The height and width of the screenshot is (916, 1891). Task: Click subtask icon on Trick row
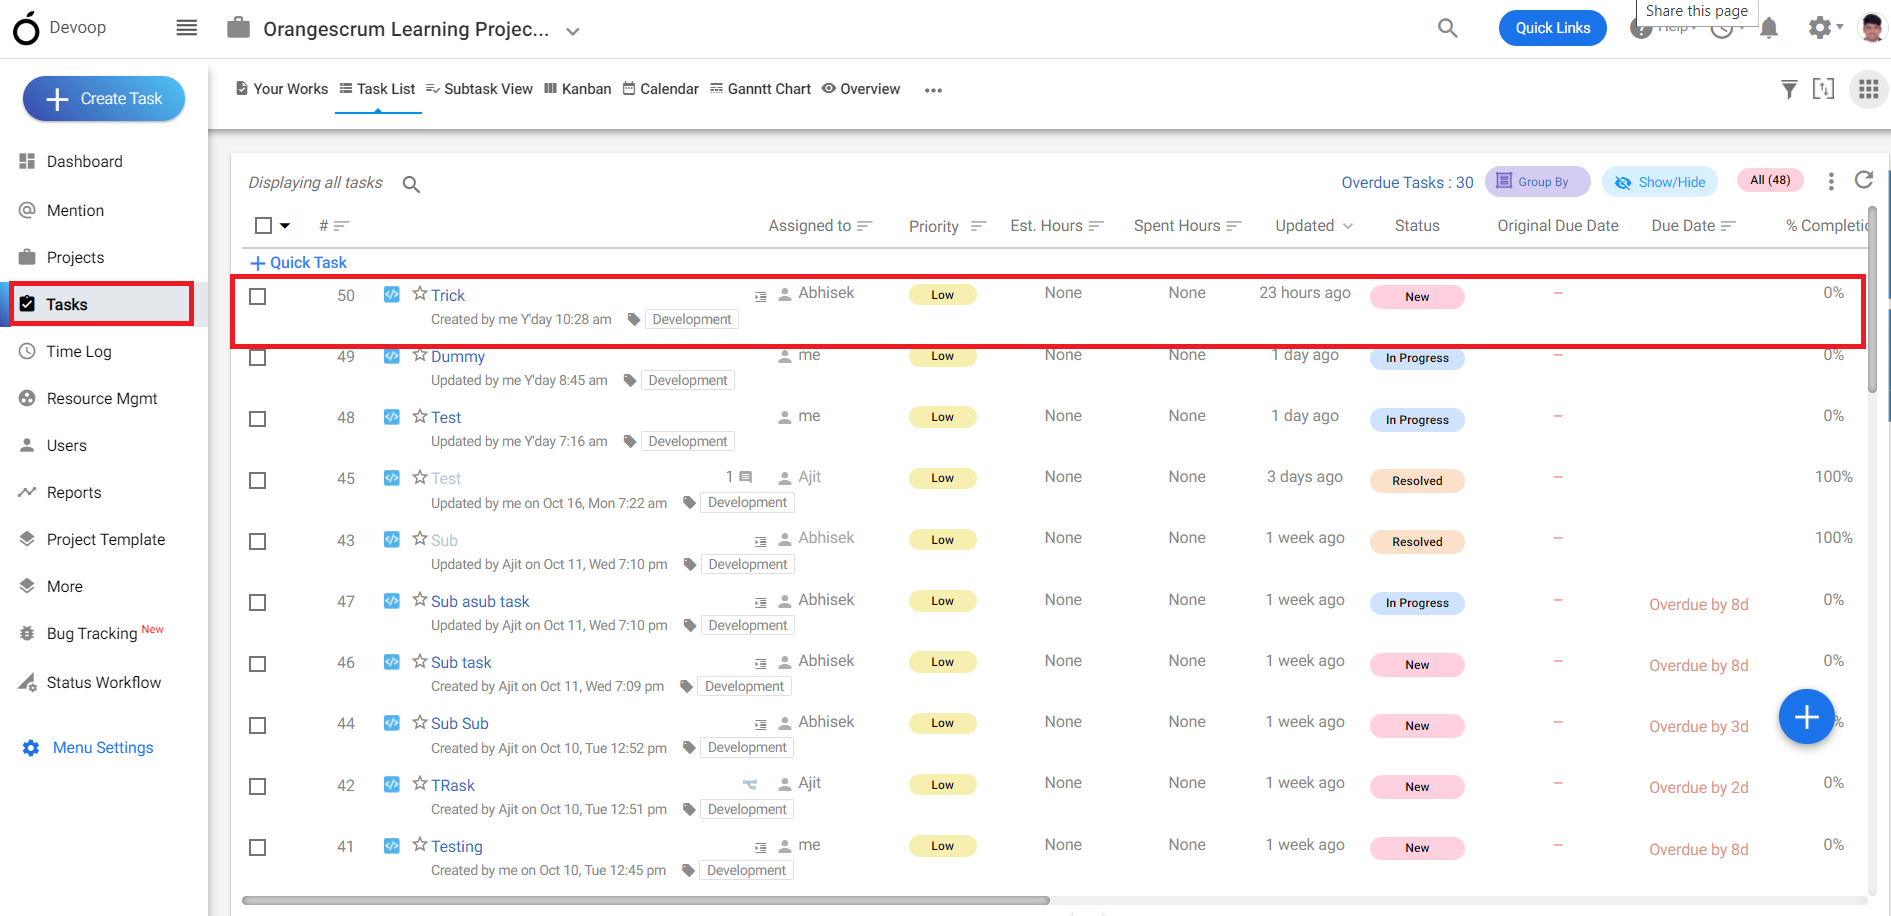tap(760, 297)
